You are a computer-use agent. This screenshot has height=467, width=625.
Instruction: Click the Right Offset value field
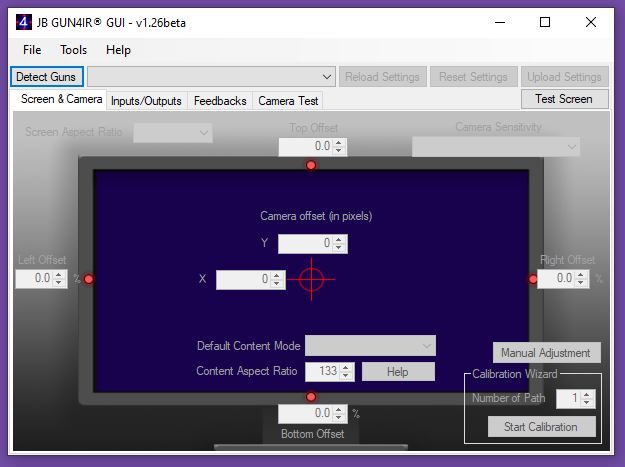(x=556, y=278)
